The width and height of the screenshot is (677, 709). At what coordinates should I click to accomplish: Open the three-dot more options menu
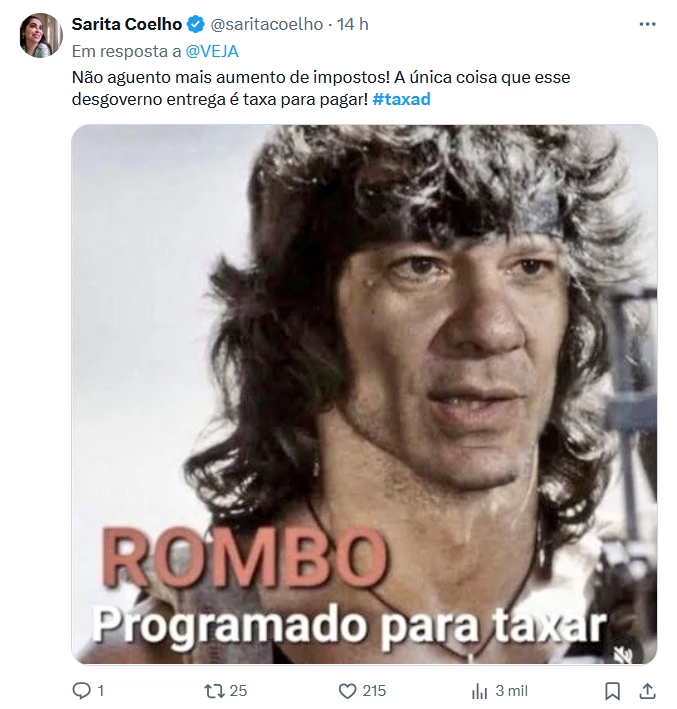[x=647, y=24]
